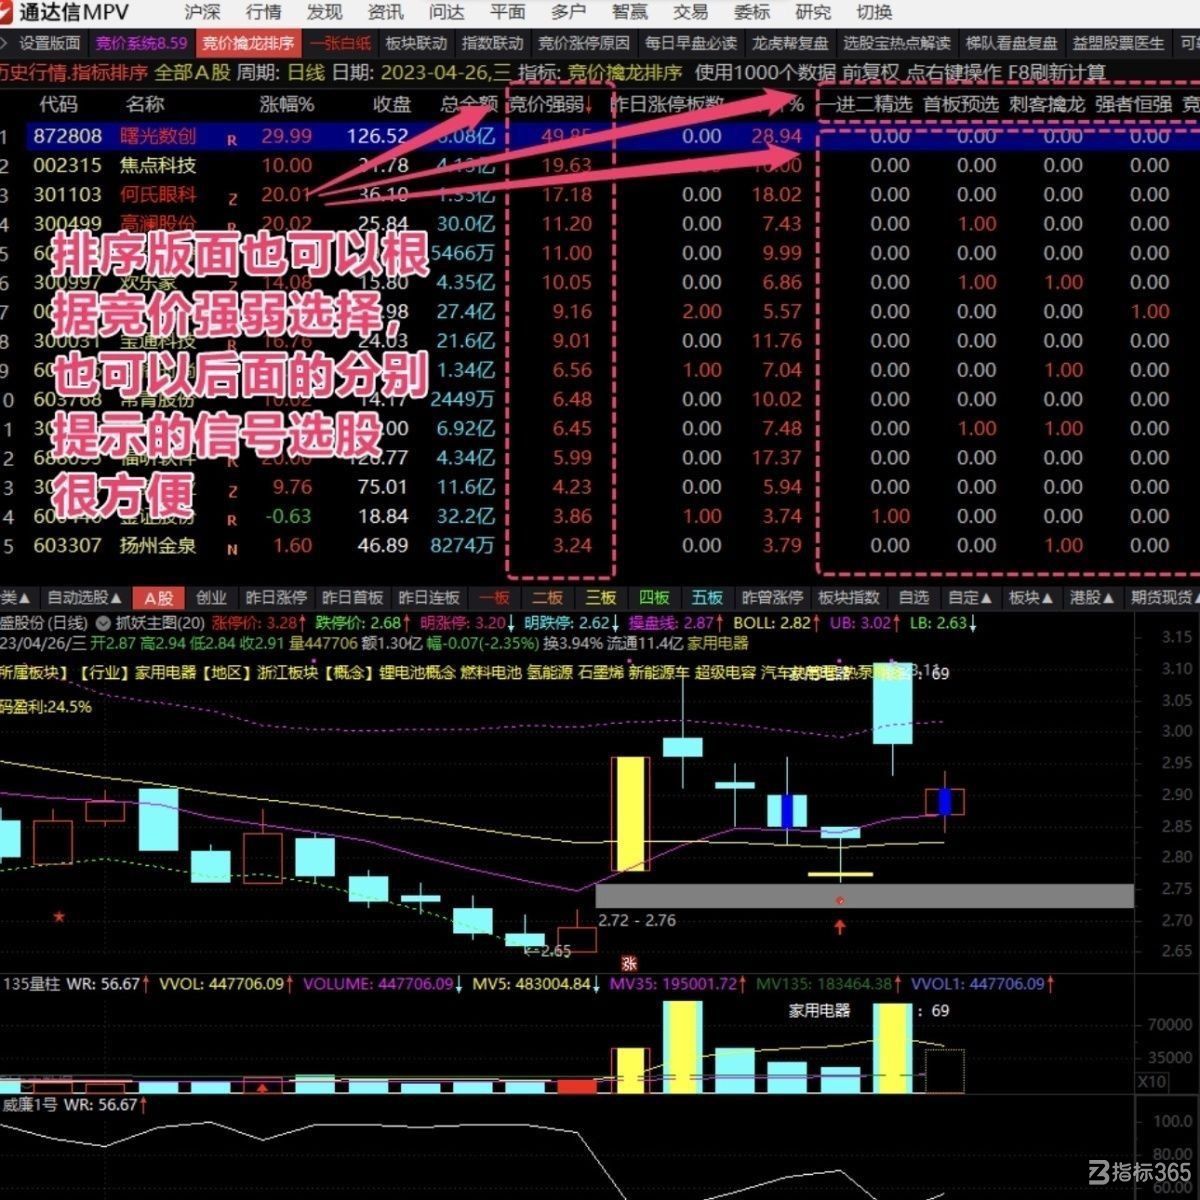Switch to the 设置版面 tab
This screenshot has width=1200, height=1200.
[49, 43]
